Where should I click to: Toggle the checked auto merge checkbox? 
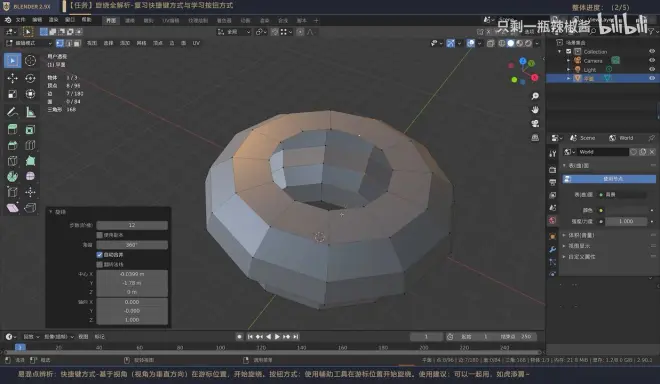pos(100,255)
